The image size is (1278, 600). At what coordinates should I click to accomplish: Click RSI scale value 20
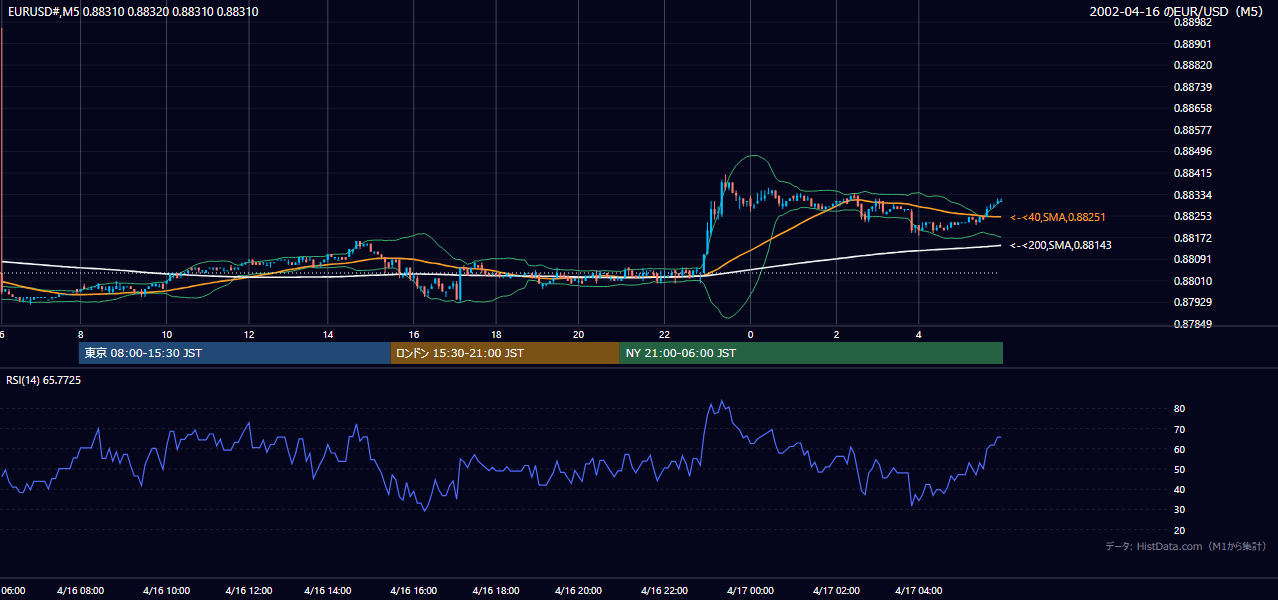click(1179, 530)
